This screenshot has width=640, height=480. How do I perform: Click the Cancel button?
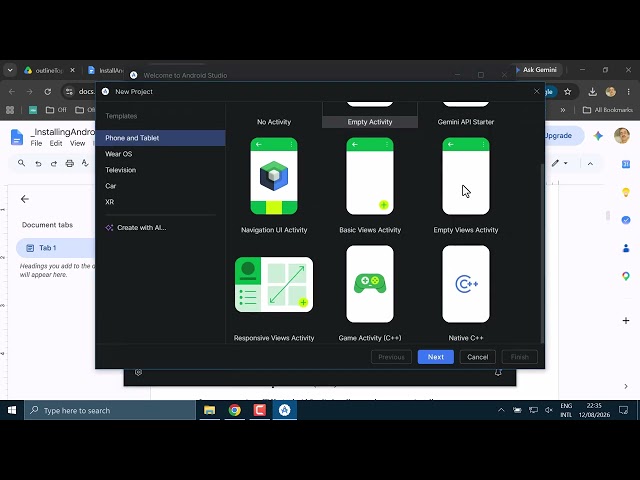[478, 357]
